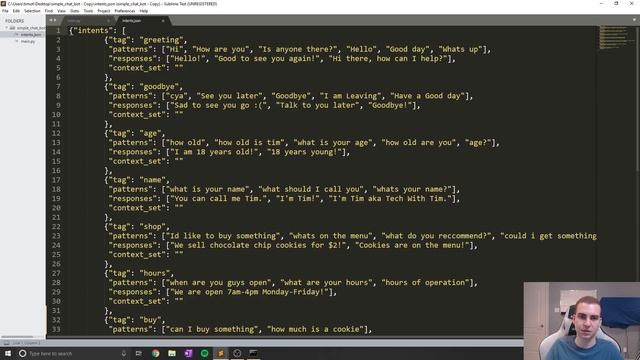The image size is (640, 360).
Task: Click "Talk to you later" response string
Action: point(318,105)
